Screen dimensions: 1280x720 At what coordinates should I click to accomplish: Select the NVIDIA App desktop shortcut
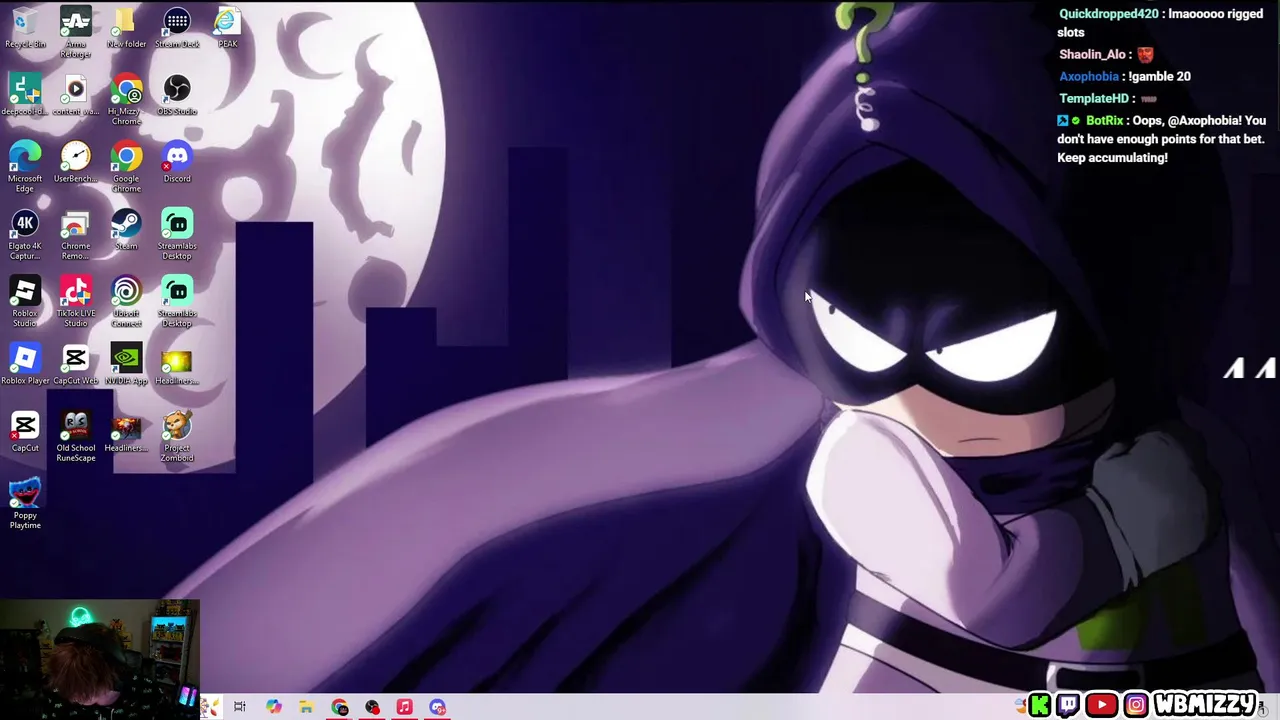tap(126, 364)
